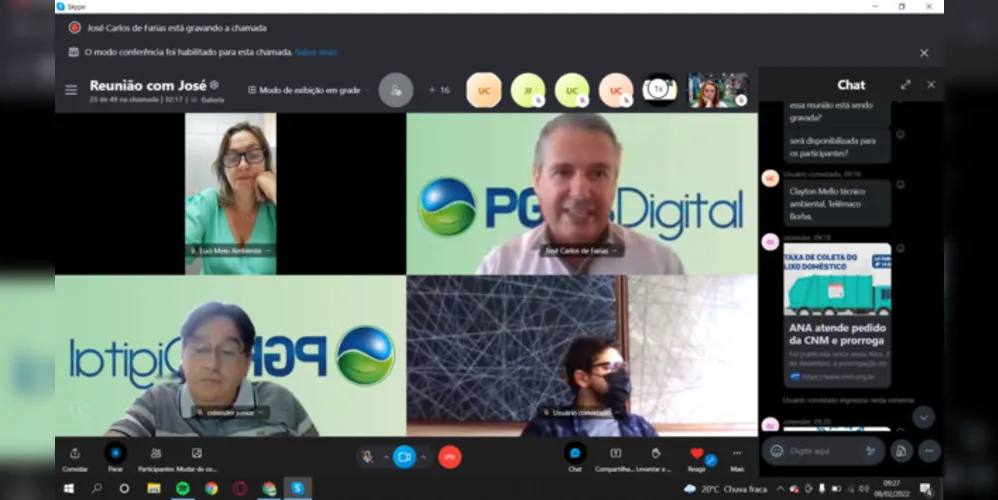Open the hamburger menu beside the meeting title
The width and height of the screenshot is (998, 500).
click(x=71, y=90)
